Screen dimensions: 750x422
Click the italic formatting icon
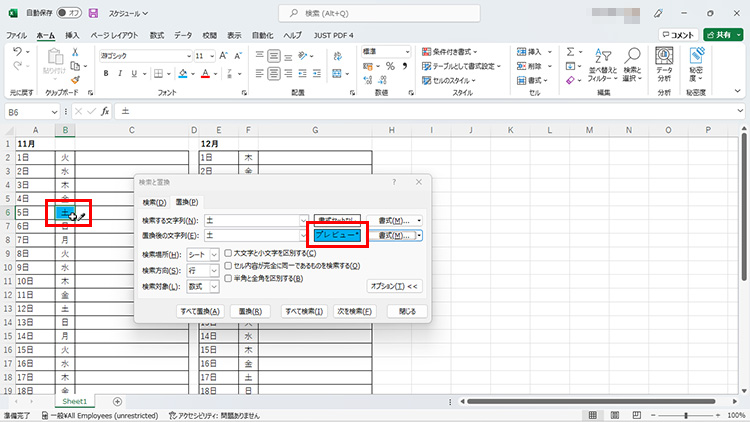(119, 73)
